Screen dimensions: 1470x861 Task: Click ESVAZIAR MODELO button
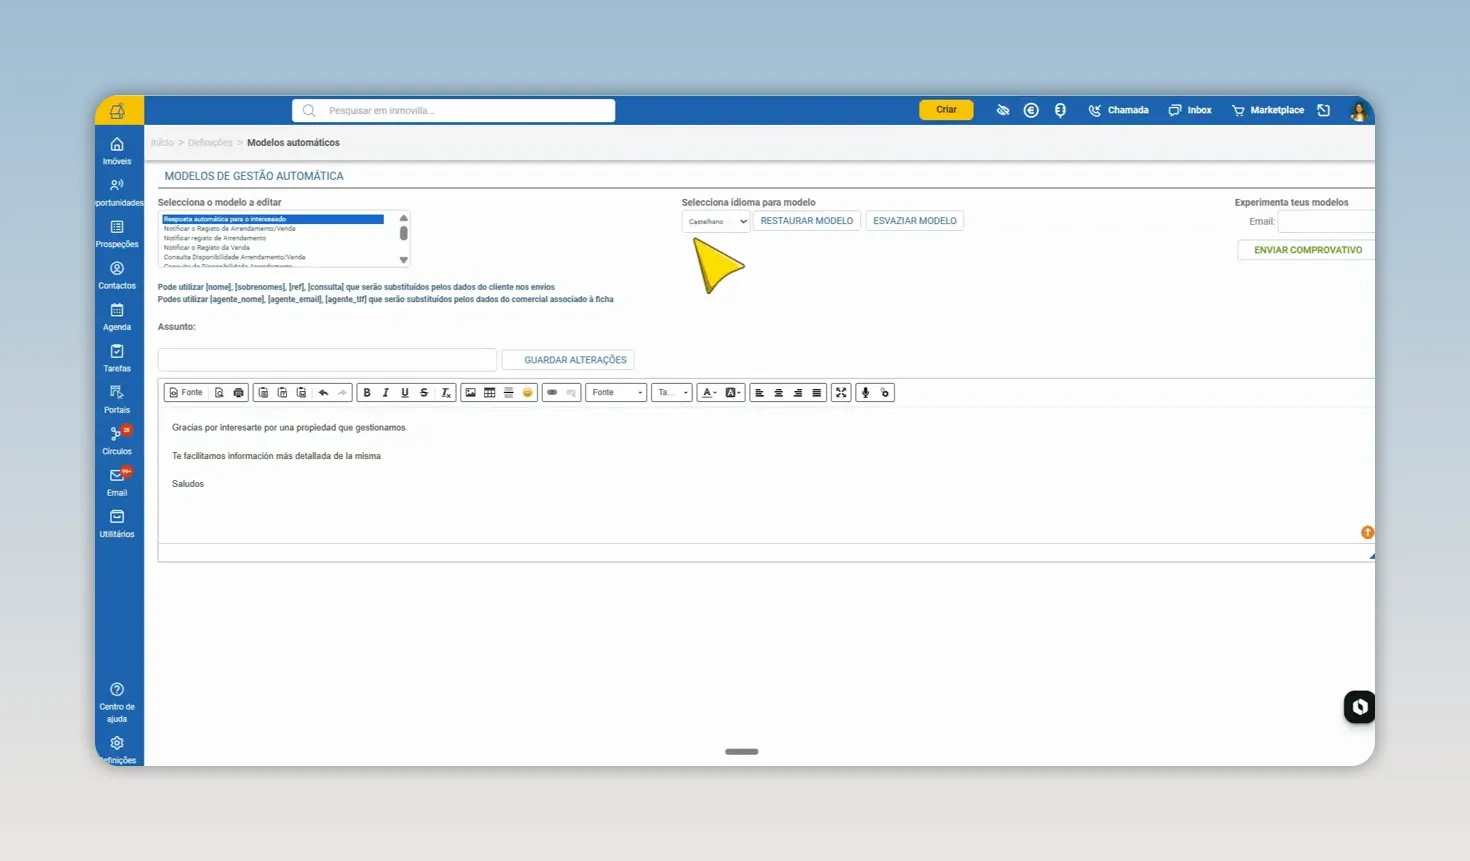pos(915,221)
